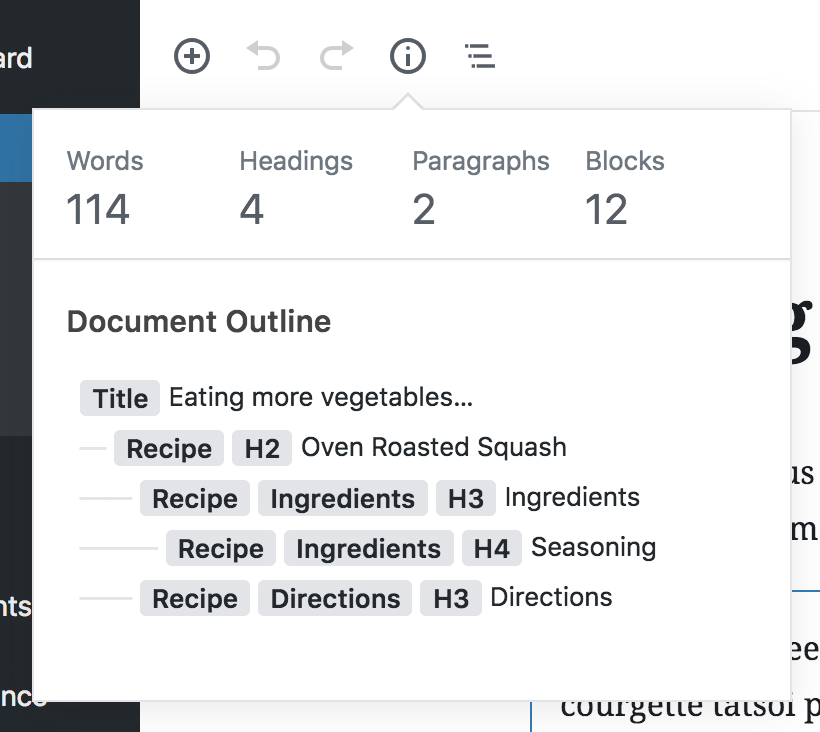The image size is (820, 732).
Task: Click the H4 level badge
Action: pos(492,548)
